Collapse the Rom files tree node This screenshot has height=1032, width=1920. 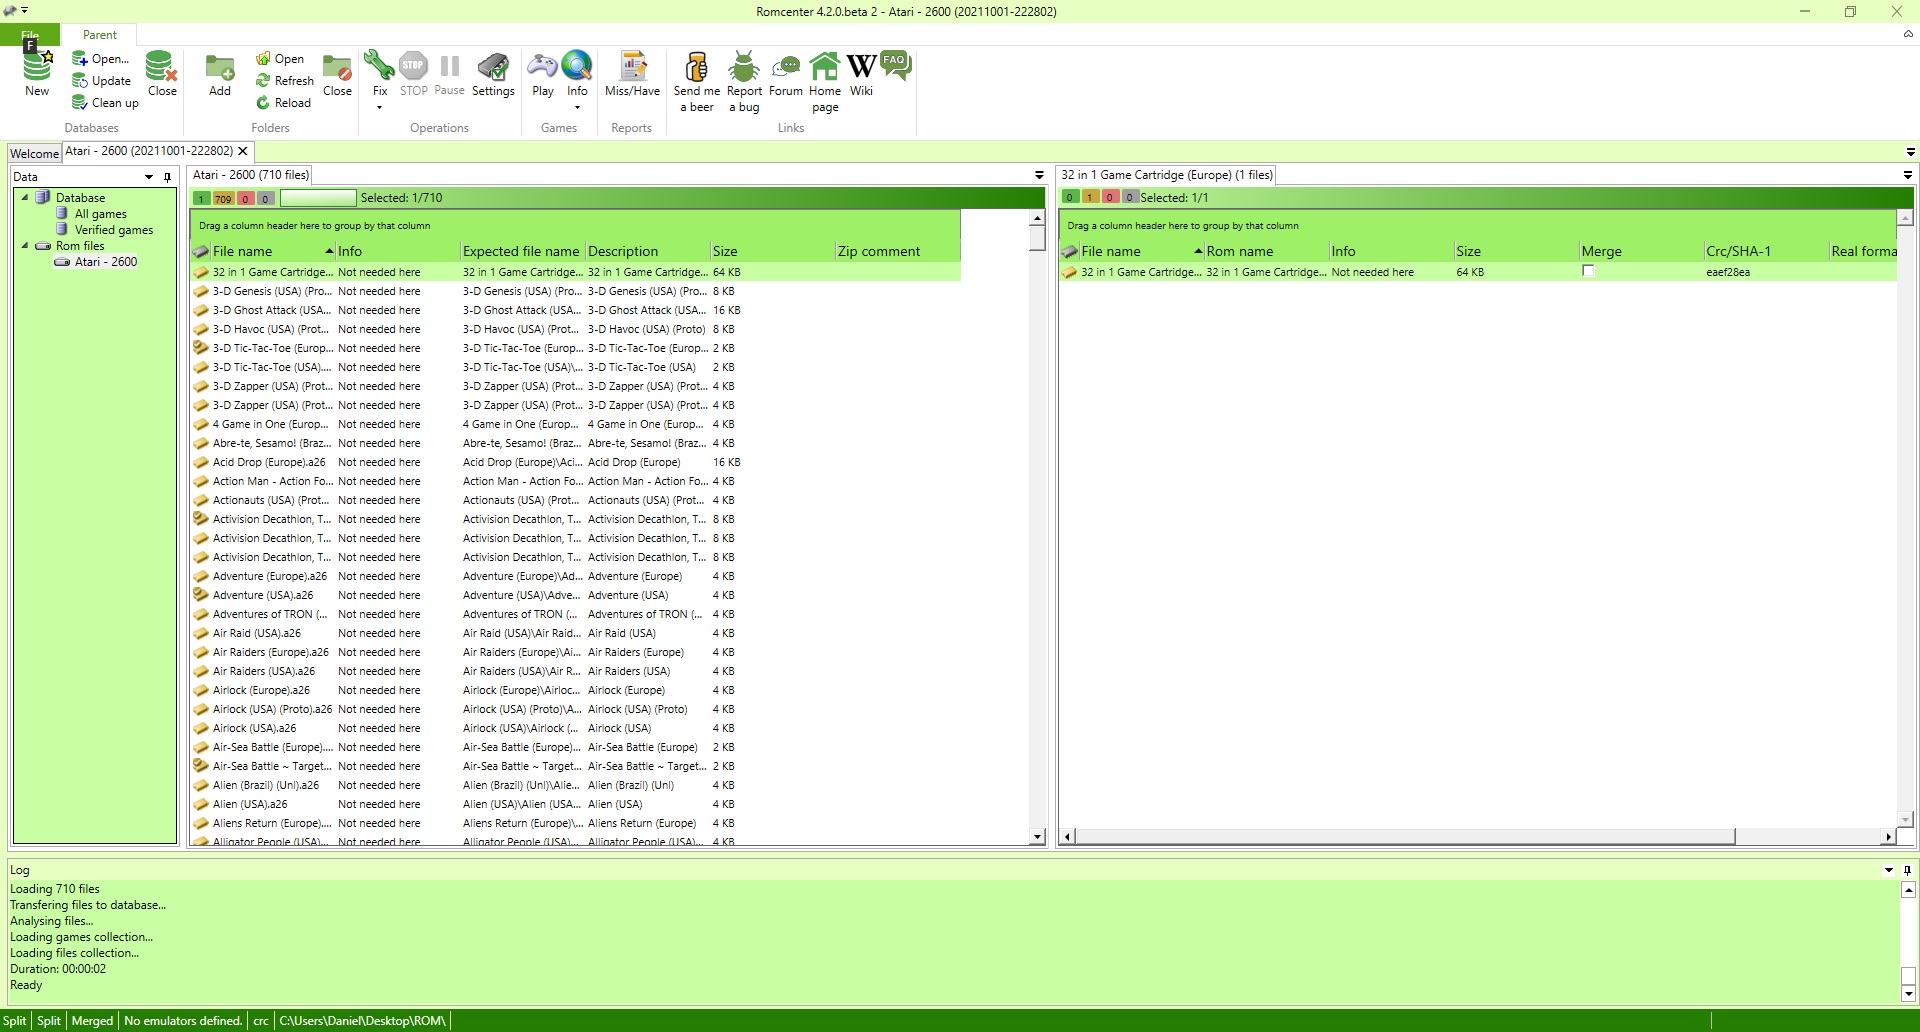point(25,245)
